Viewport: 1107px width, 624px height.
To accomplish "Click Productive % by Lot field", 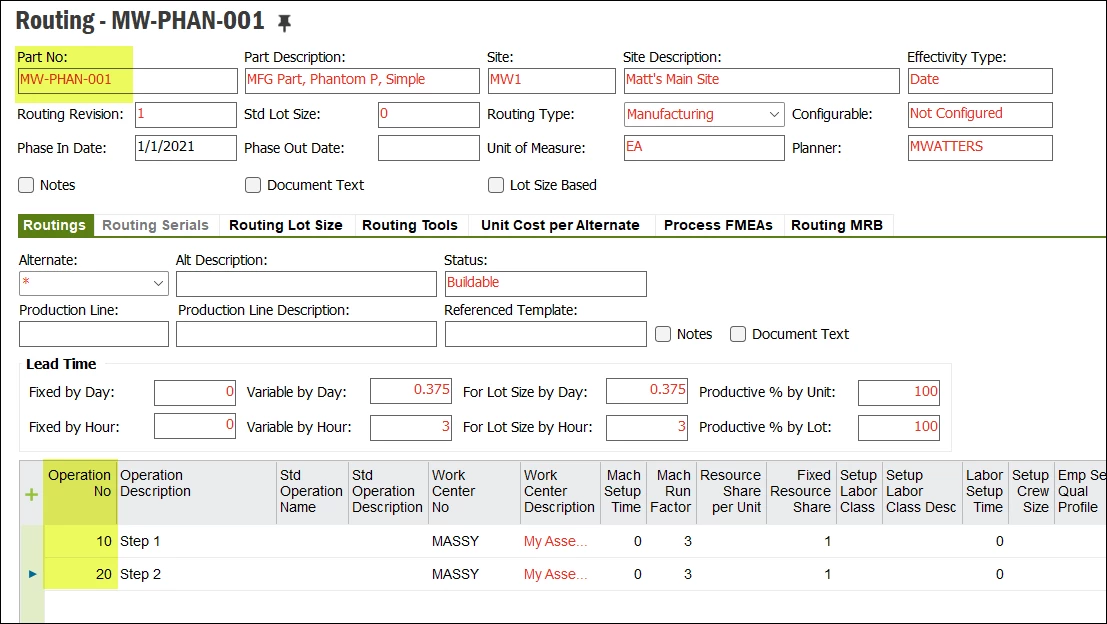I will pos(899,428).
